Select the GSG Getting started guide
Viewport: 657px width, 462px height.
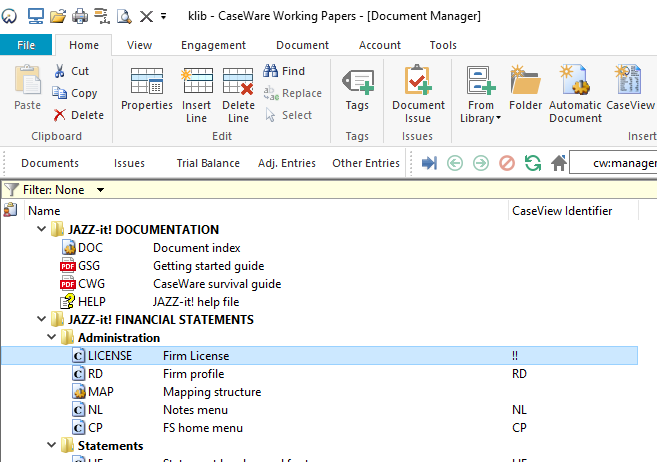(319, 266)
